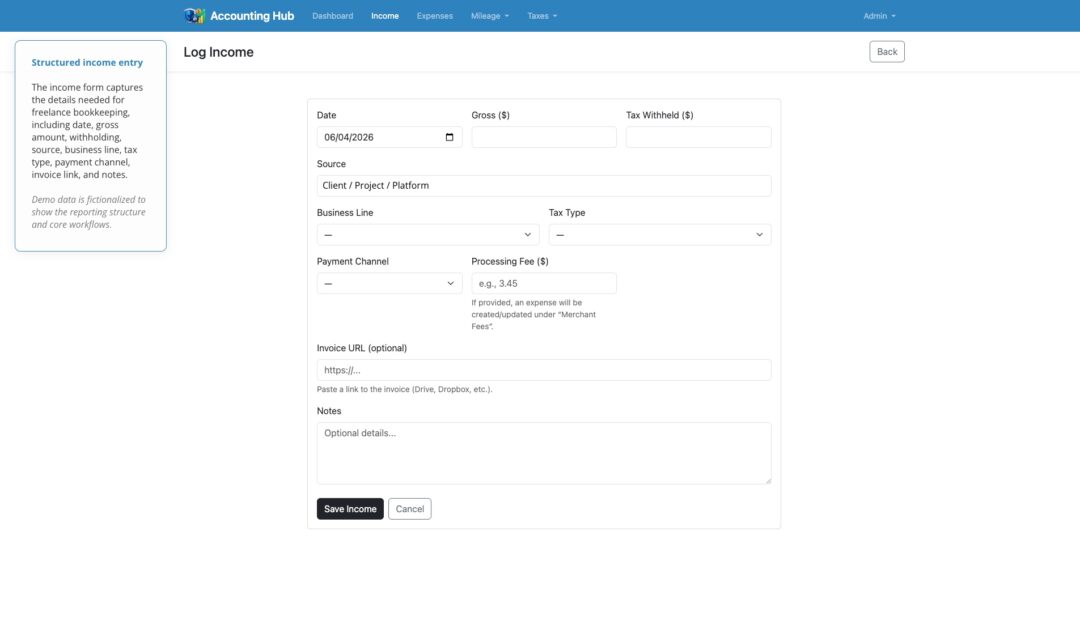The image size is (1080, 621).
Task: Click the Accounting Hub brand name
Action: (252, 16)
